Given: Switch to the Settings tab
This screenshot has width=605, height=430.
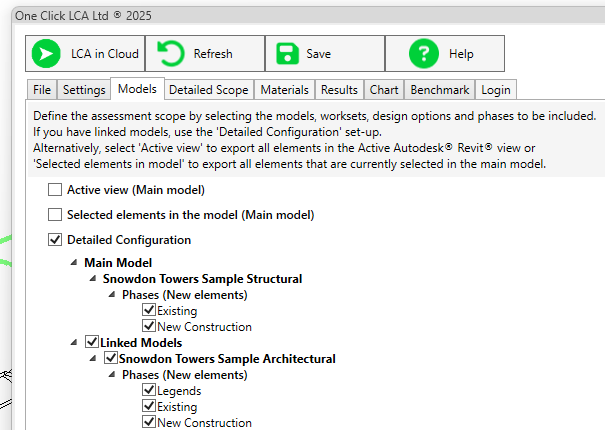Looking at the screenshot, I should (84, 90).
